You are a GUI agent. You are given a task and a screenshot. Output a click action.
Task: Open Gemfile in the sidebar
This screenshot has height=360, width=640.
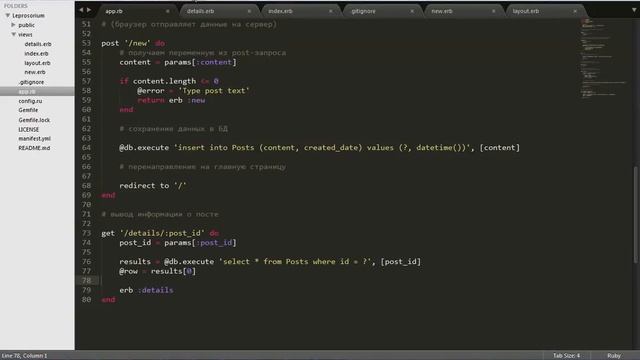pyautogui.click(x=28, y=110)
